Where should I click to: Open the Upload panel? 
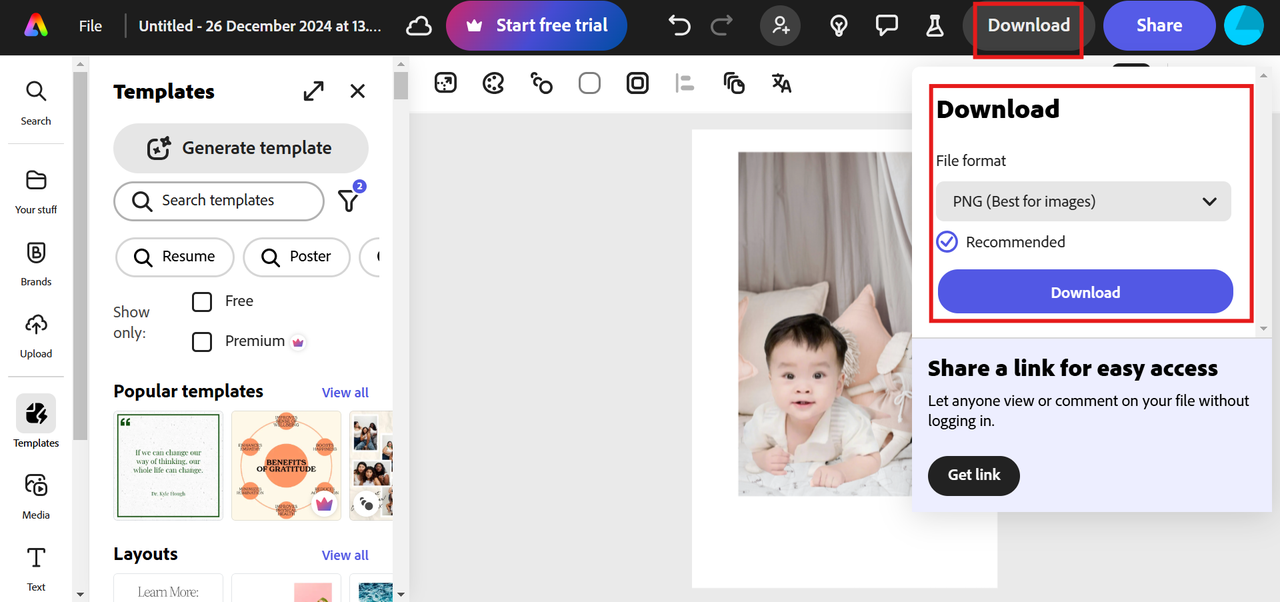point(36,335)
